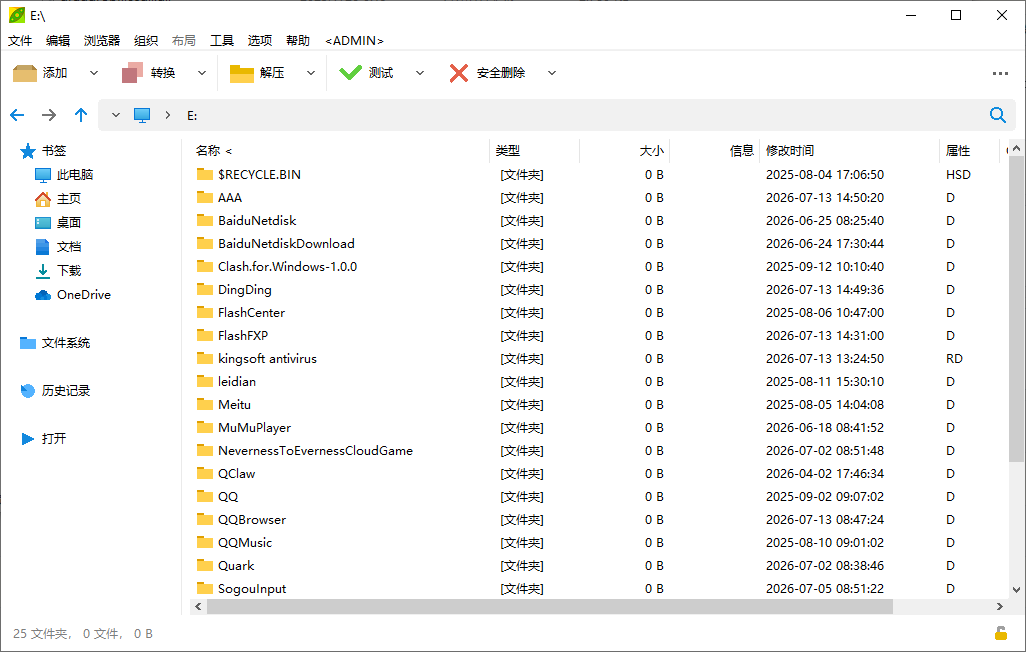Select 文件系统 in the sidebar
Screen dimensions: 1026x652
pos(55,342)
